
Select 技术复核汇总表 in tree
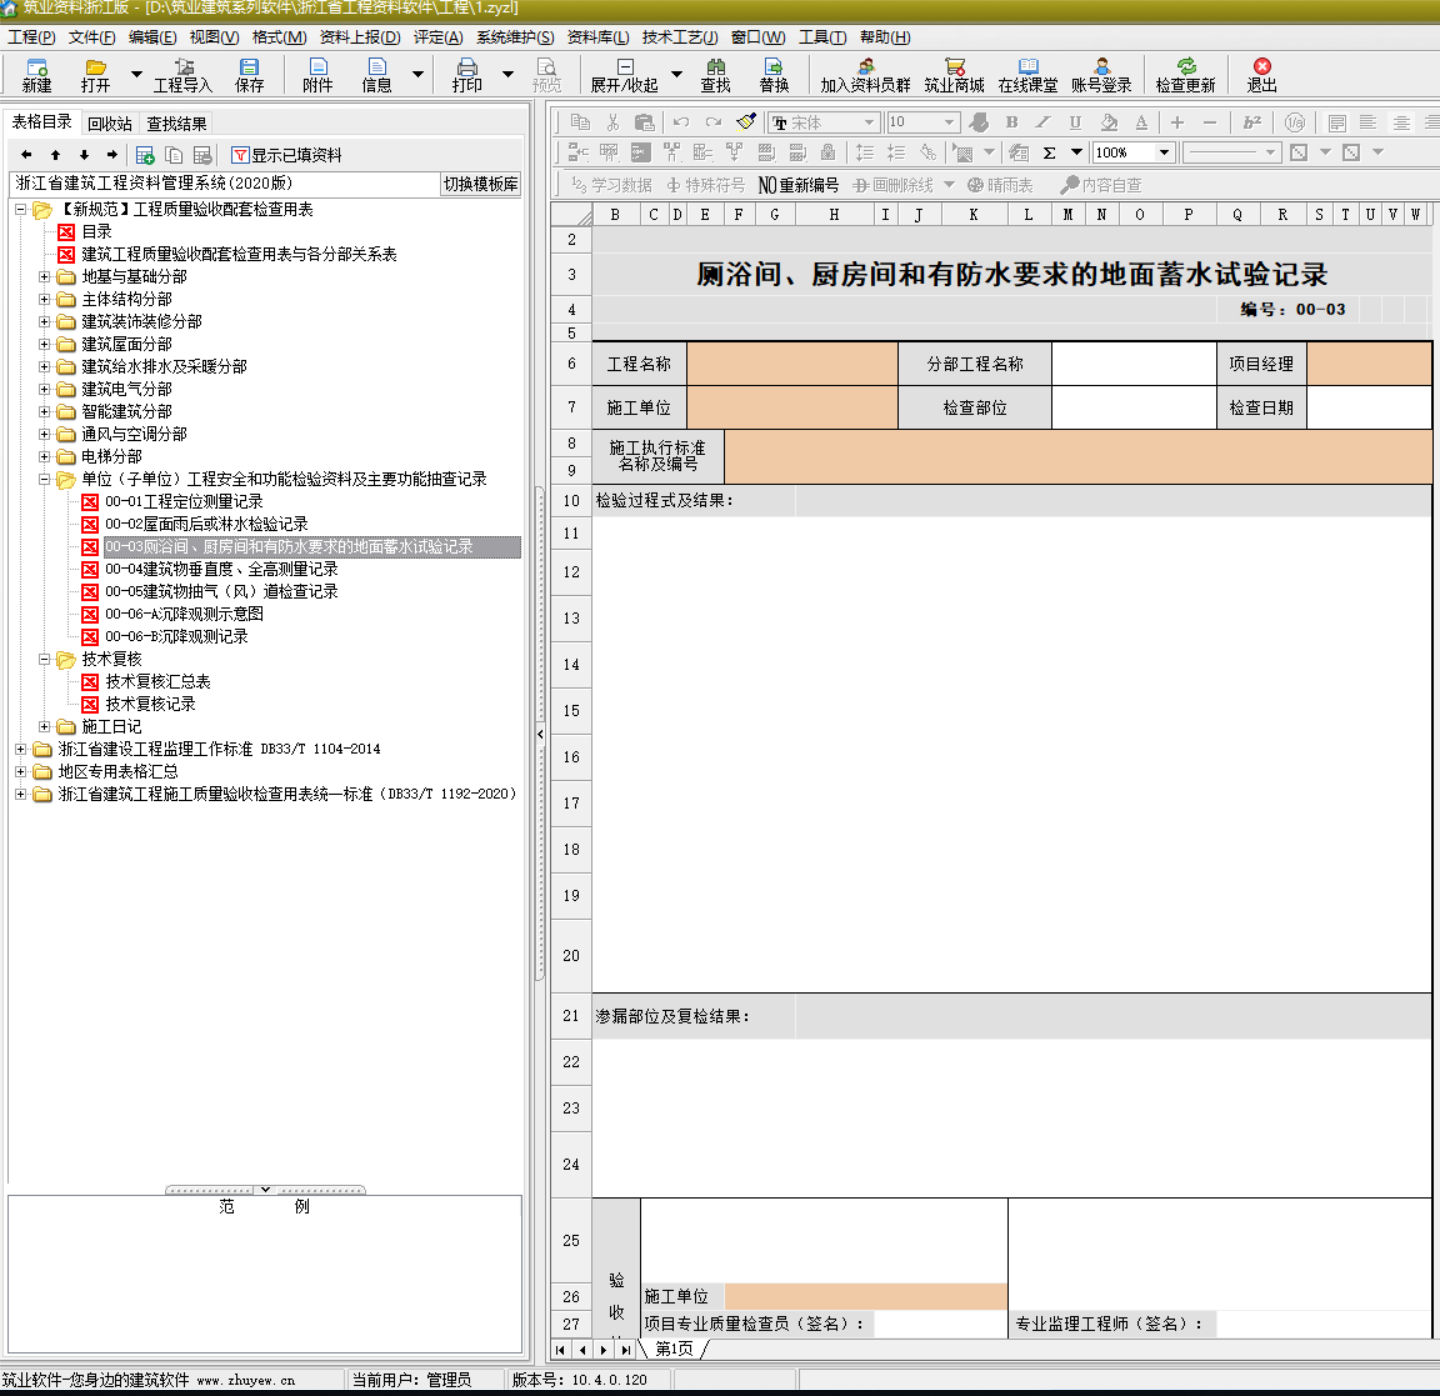click(158, 681)
